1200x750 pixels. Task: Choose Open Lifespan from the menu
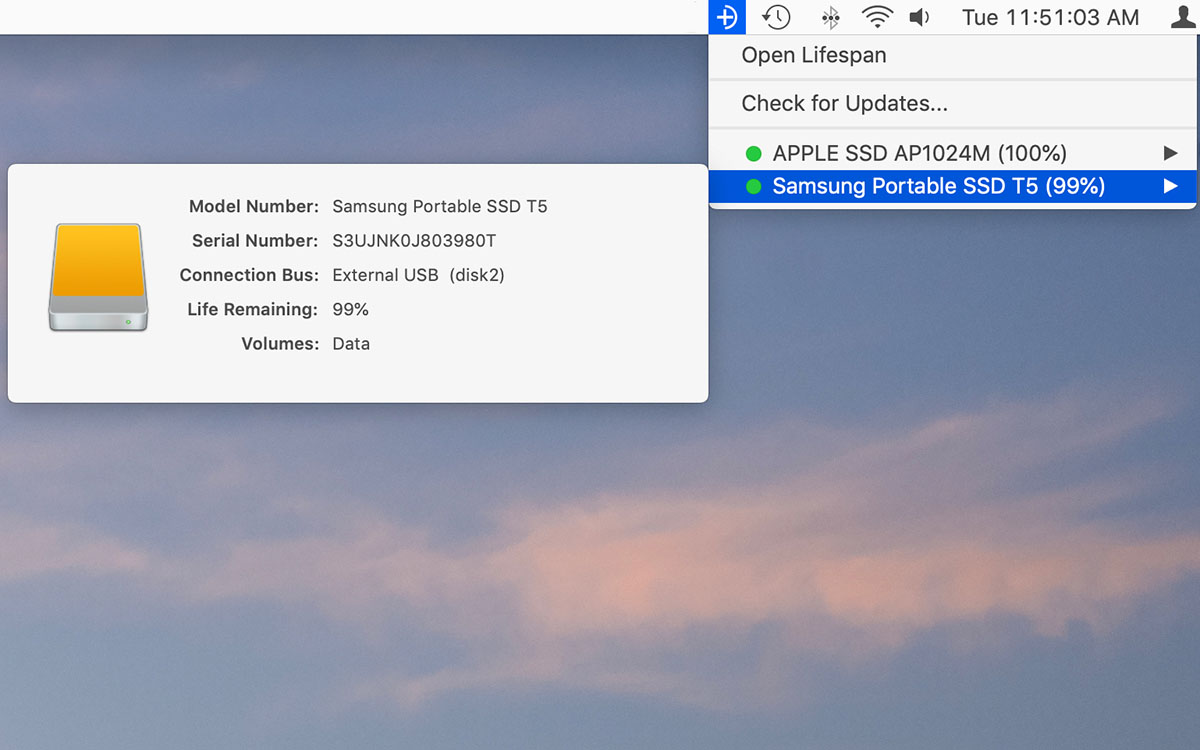[952, 56]
